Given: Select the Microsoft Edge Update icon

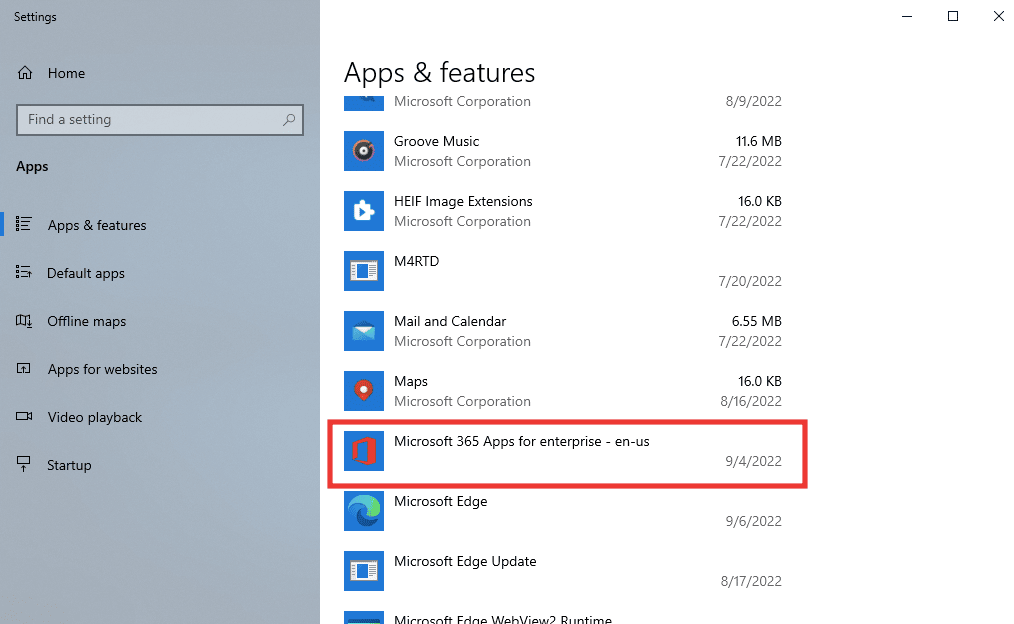Looking at the screenshot, I should pyautogui.click(x=363, y=571).
